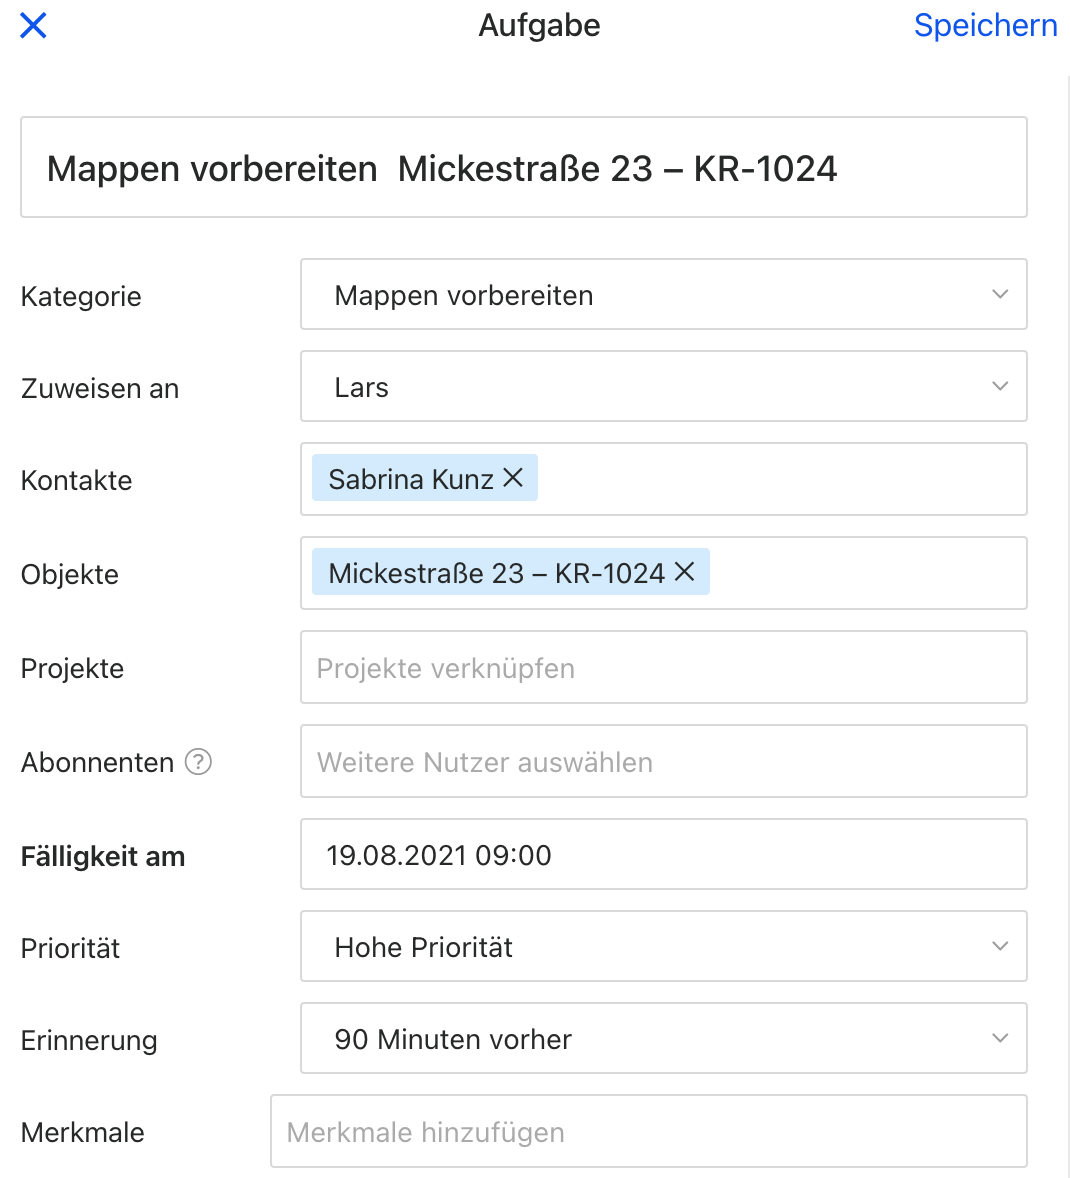Screen dimensions: 1070x1178
Task: Close the Aufgabe dialog with X
Action: [x=33, y=25]
